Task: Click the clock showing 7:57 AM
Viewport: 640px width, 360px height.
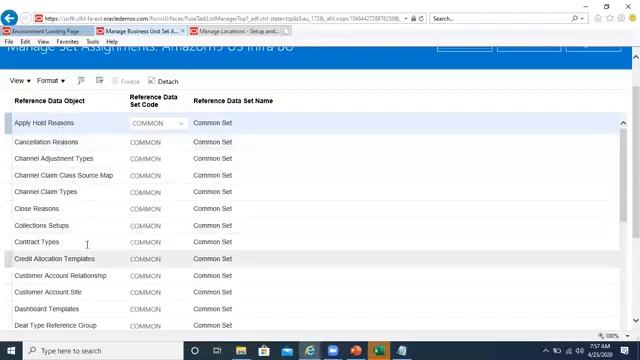Action: (x=600, y=347)
